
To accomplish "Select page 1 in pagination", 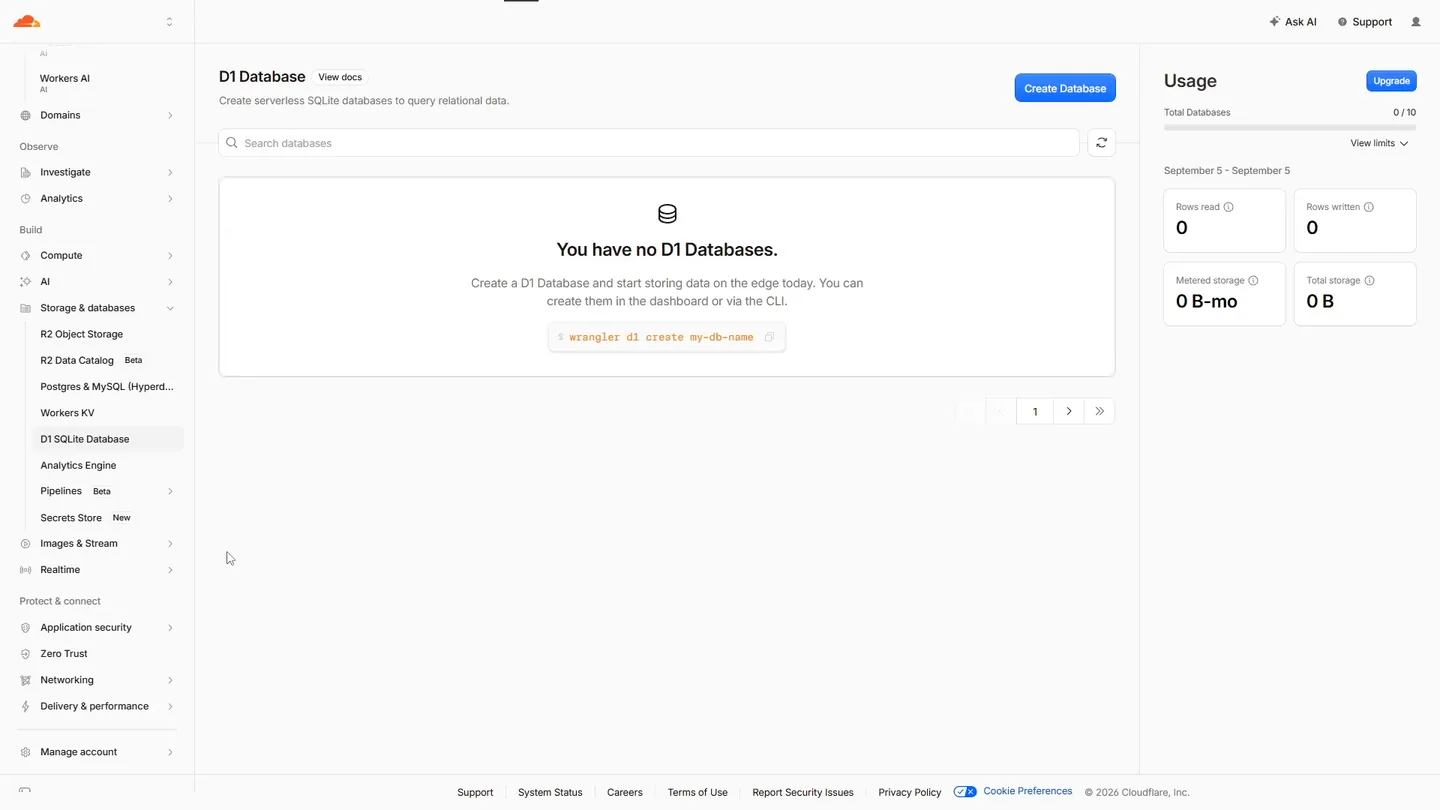I will (1035, 411).
